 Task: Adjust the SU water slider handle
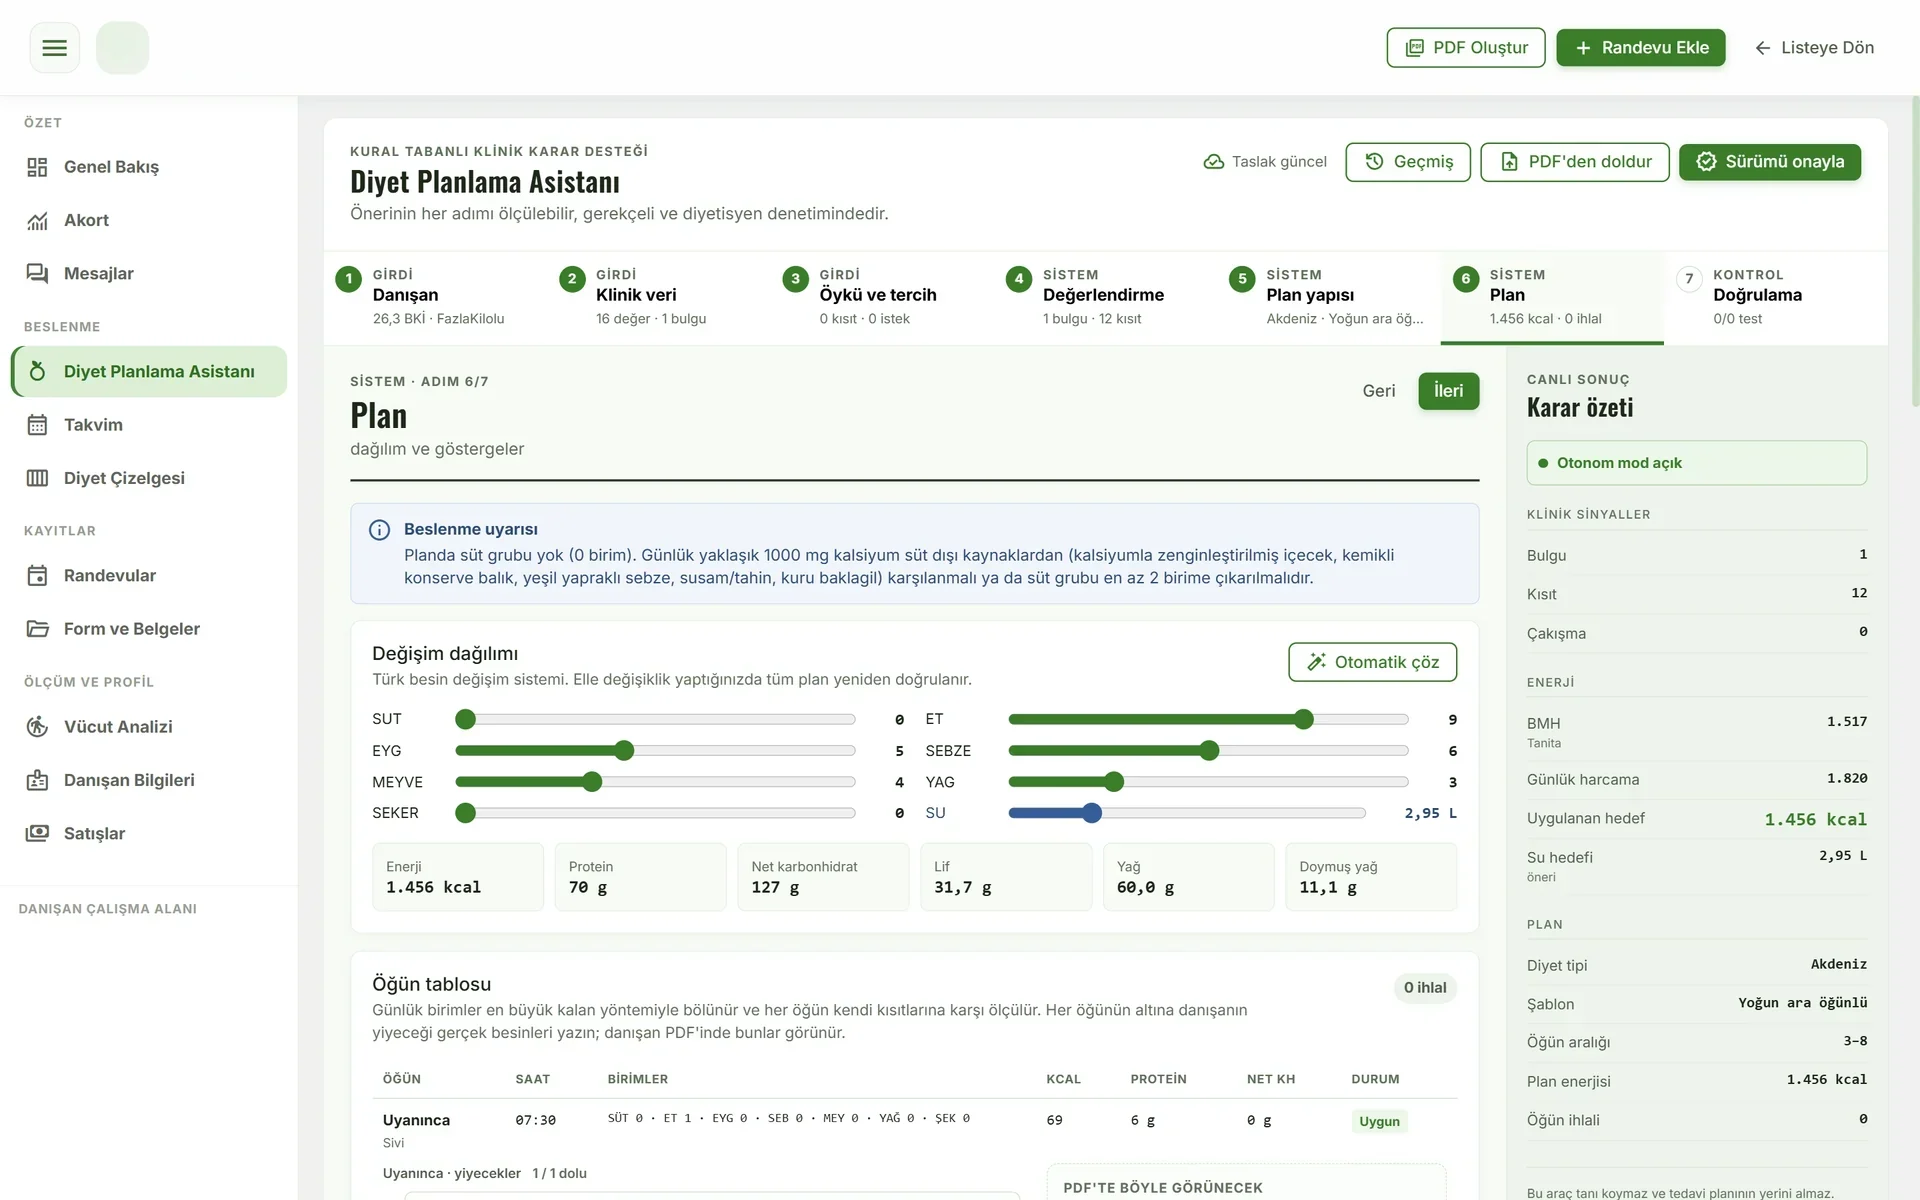(1092, 813)
